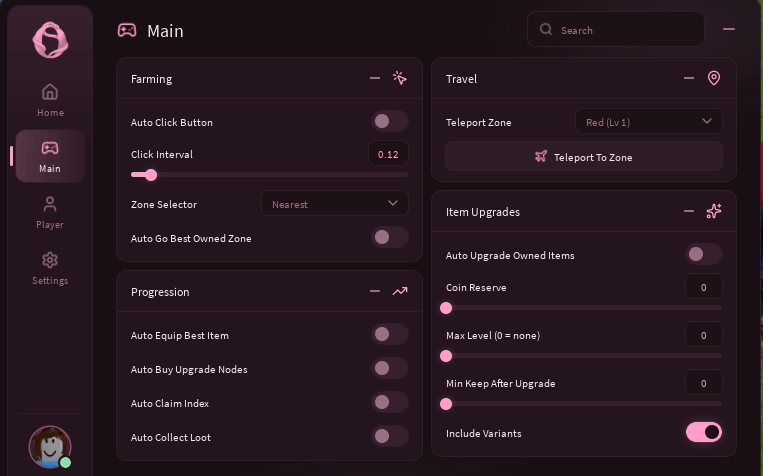Click the Min Keep After Upgrade slider handle
Image resolution: width=763 pixels, height=476 pixels.
tap(446, 404)
